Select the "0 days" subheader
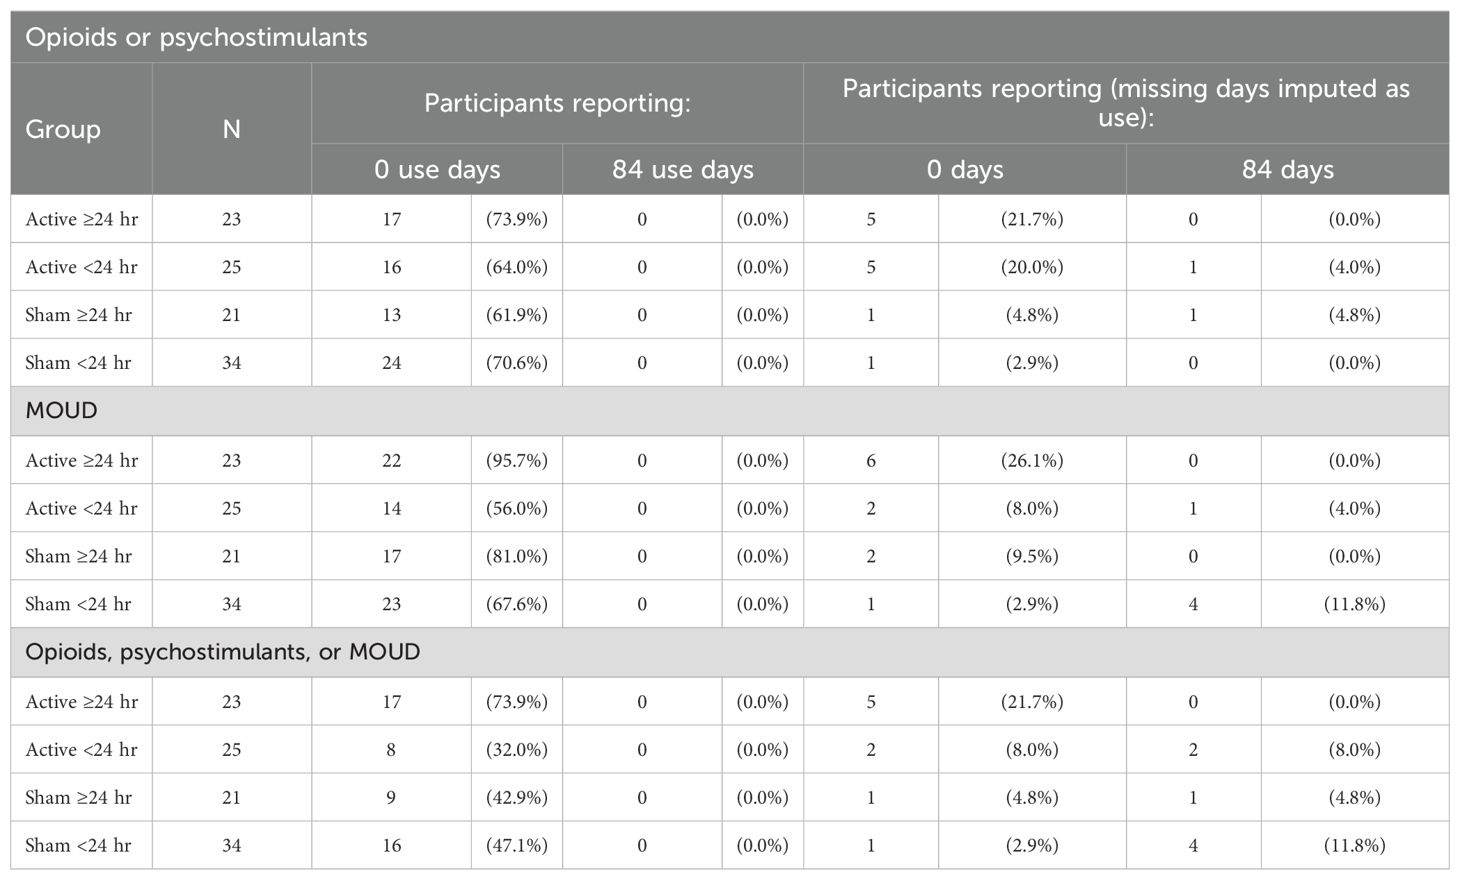This screenshot has width=1460, height=880. [964, 169]
